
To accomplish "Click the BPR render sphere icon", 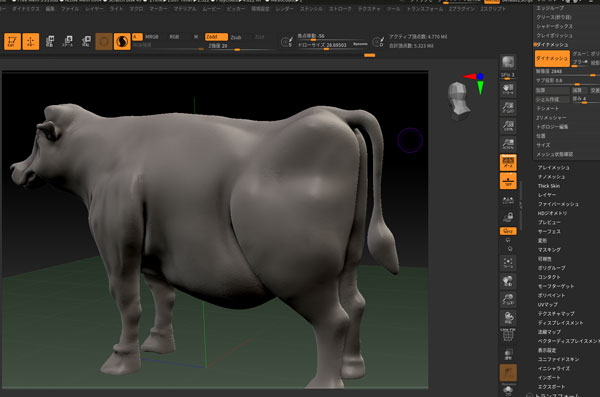I will 508,62.
